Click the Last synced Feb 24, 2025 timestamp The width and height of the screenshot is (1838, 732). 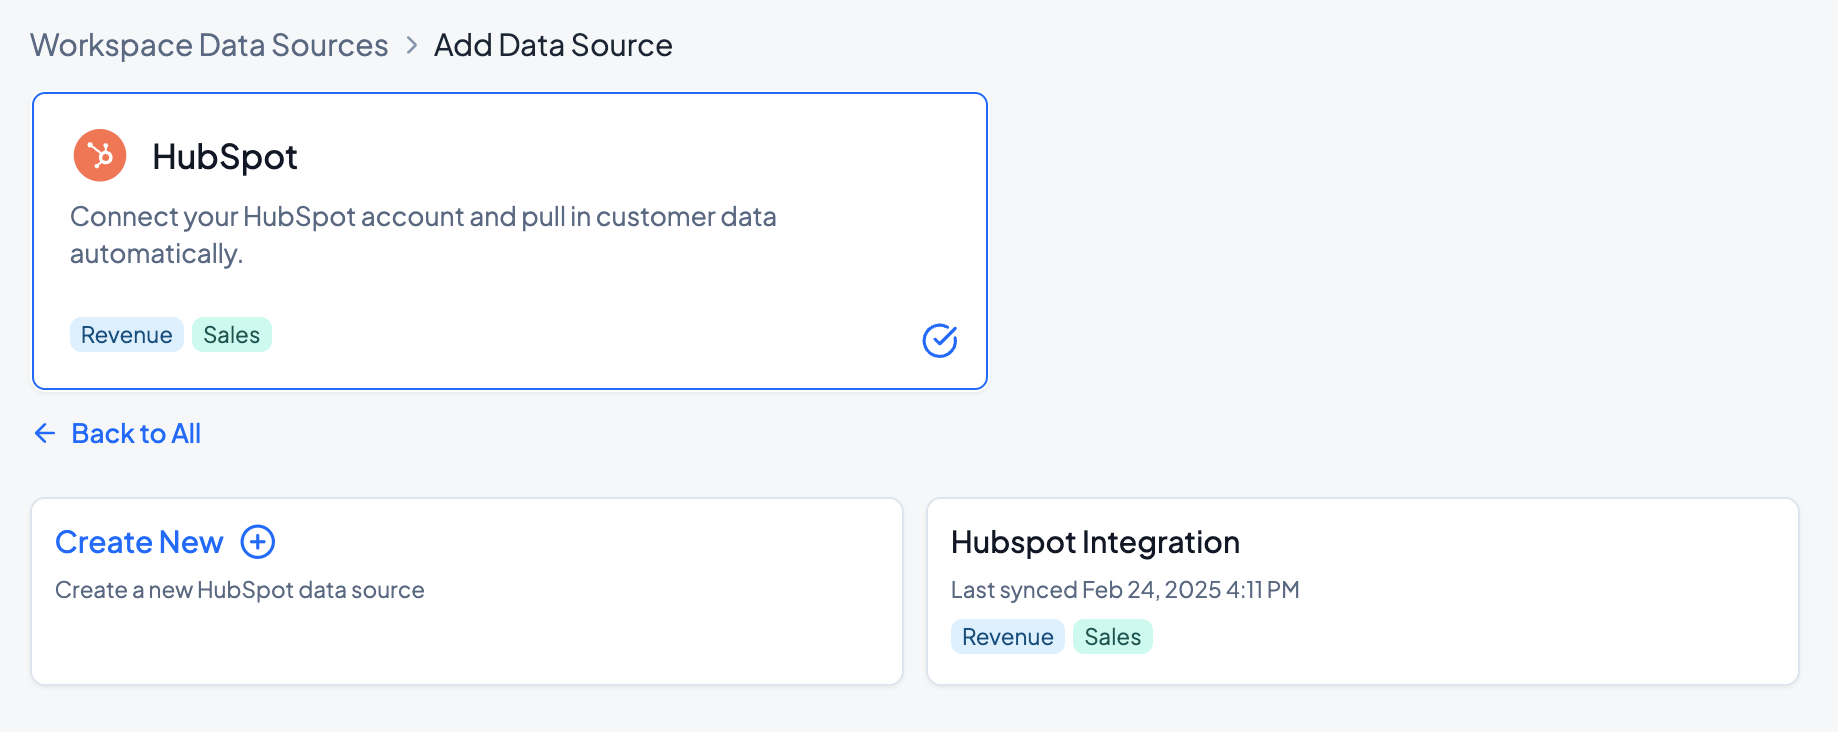(x=1125, y=590)
